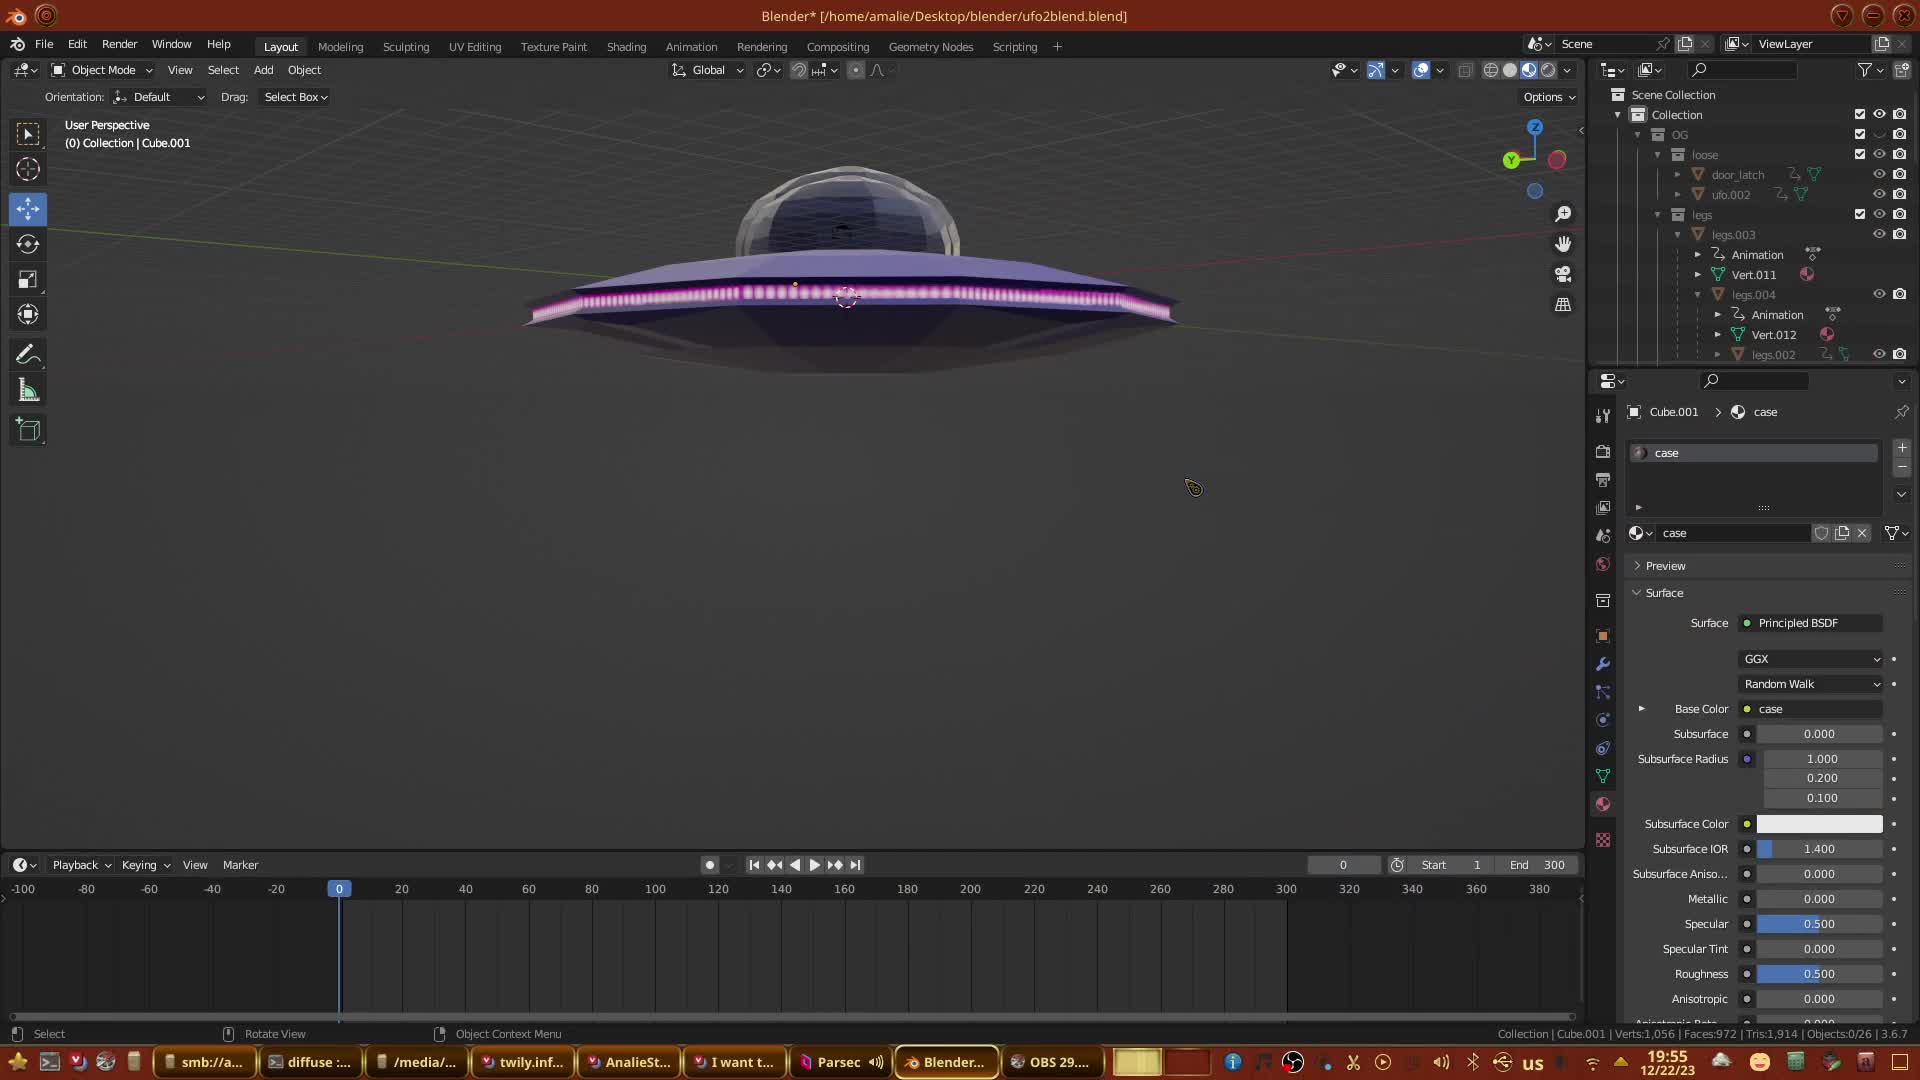Viewport: 1920px width, 1080px height.
Task: Switch to the Shading workspace tab
Action: (626, 47)
